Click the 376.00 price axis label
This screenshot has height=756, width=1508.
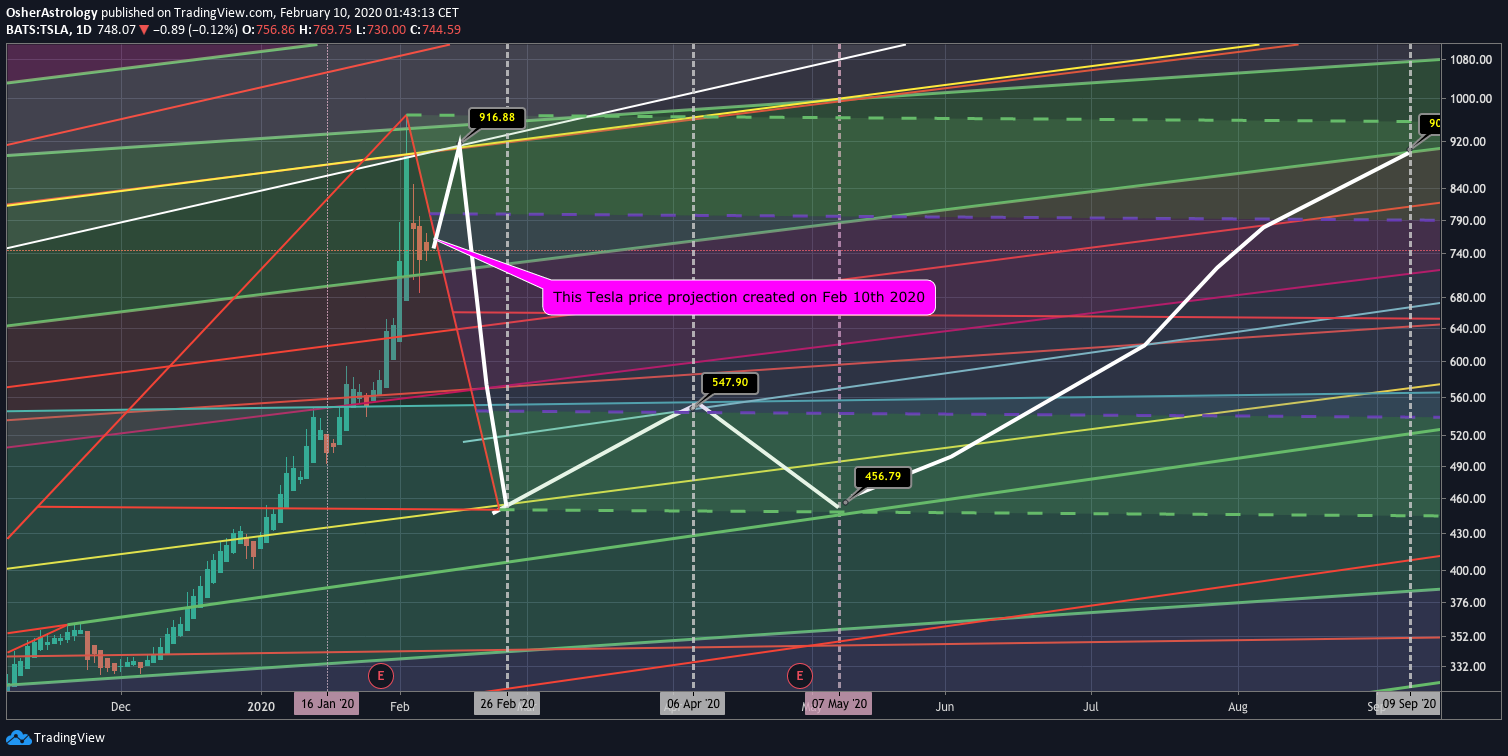click(x=1470, y=602)
